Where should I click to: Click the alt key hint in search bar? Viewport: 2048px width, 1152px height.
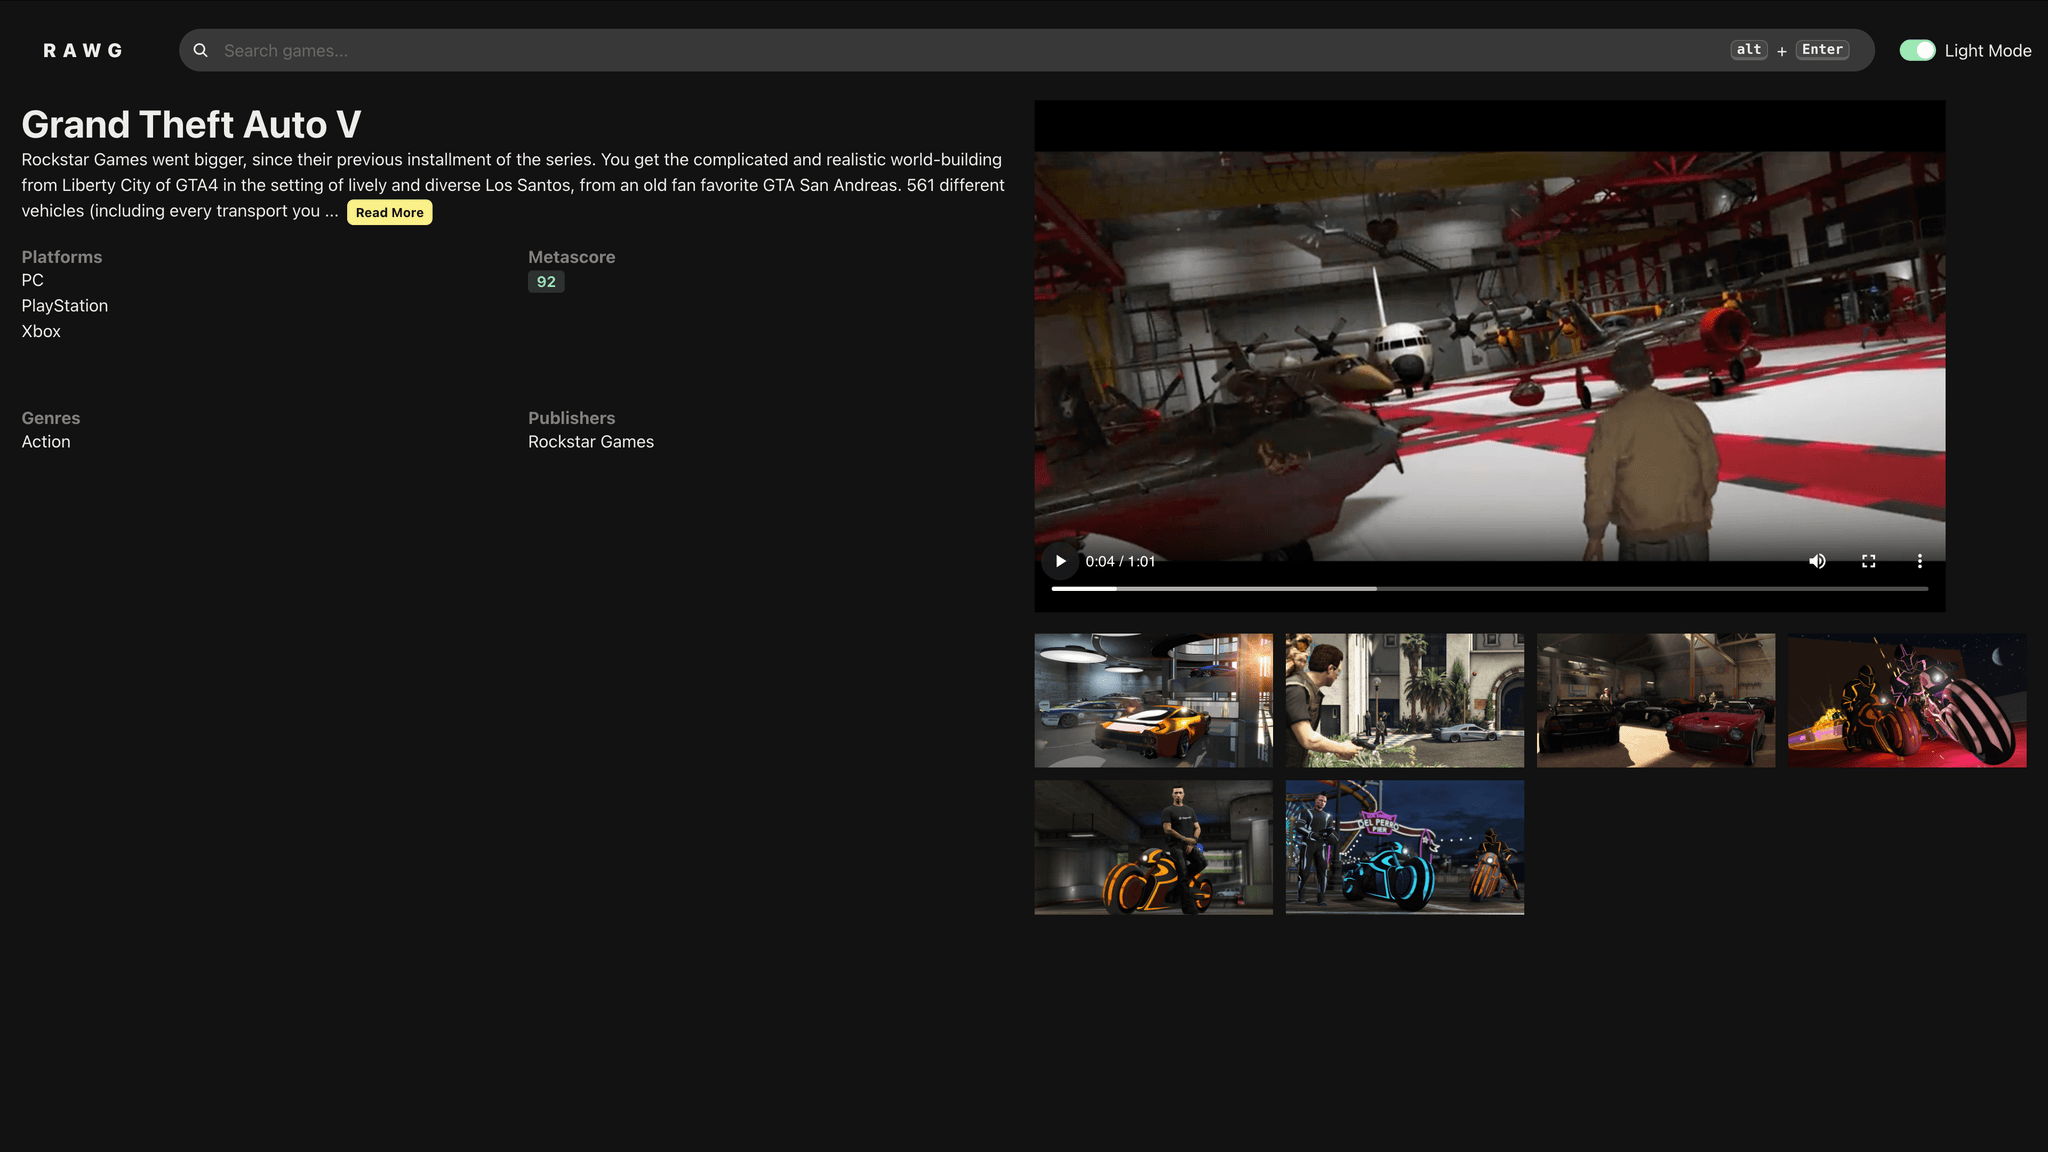coord(1749,50)
